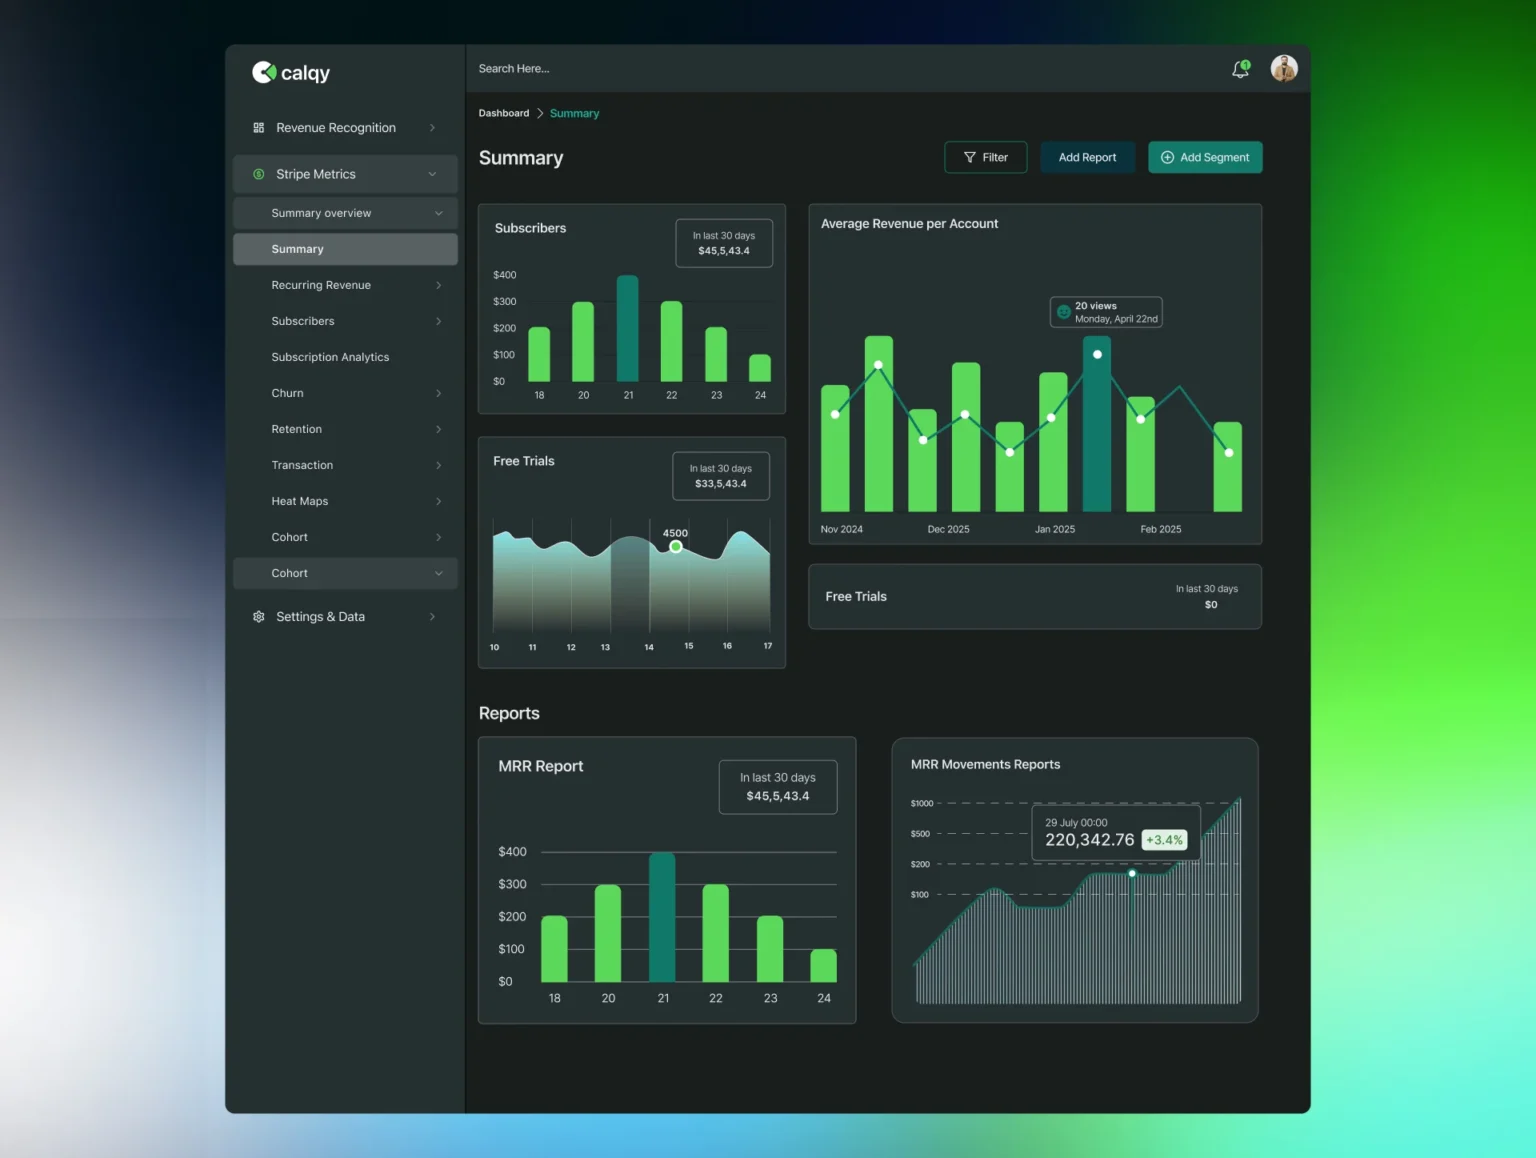The image size is (1536, 1158).
Task: Expand the Heat Maps chevron
Action: pos(438,501)
